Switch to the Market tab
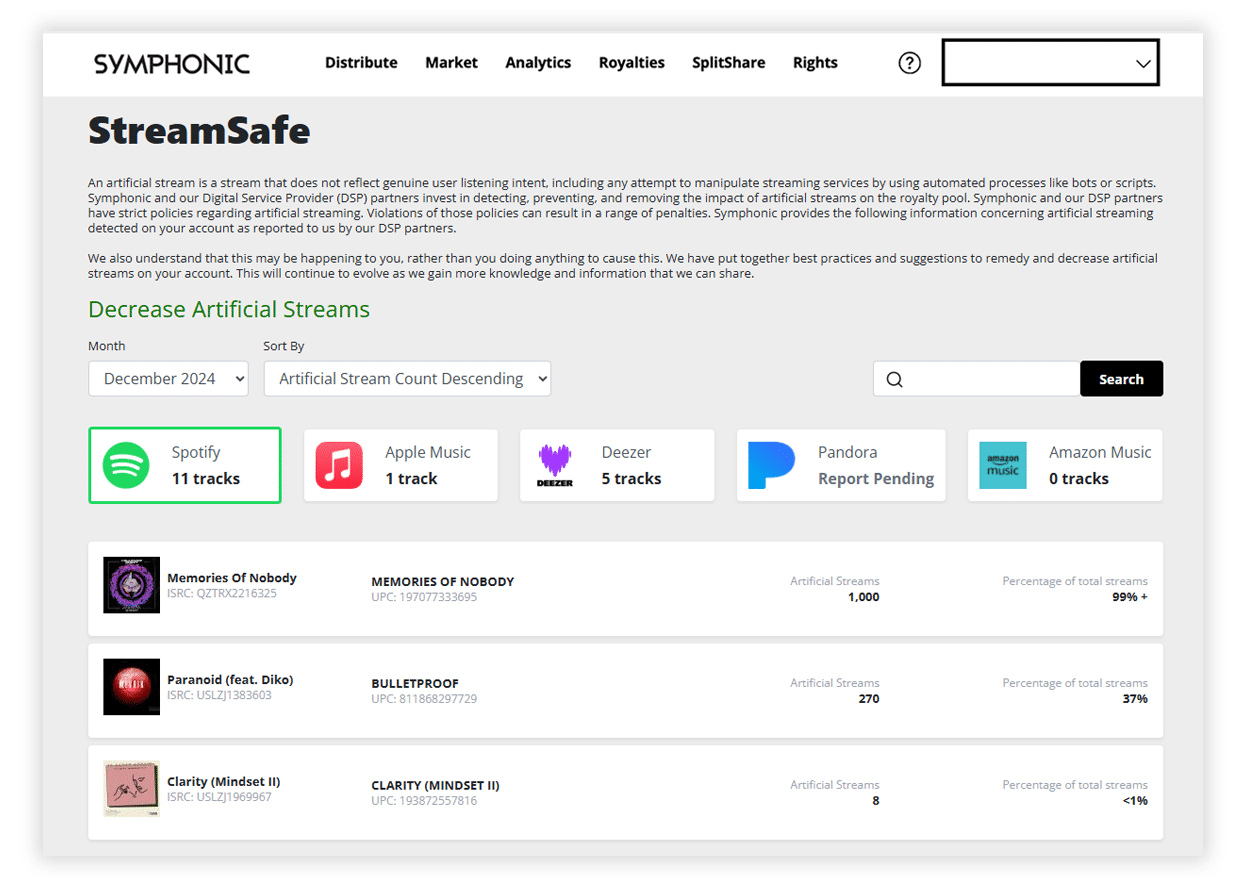 [x=451, y=62]
